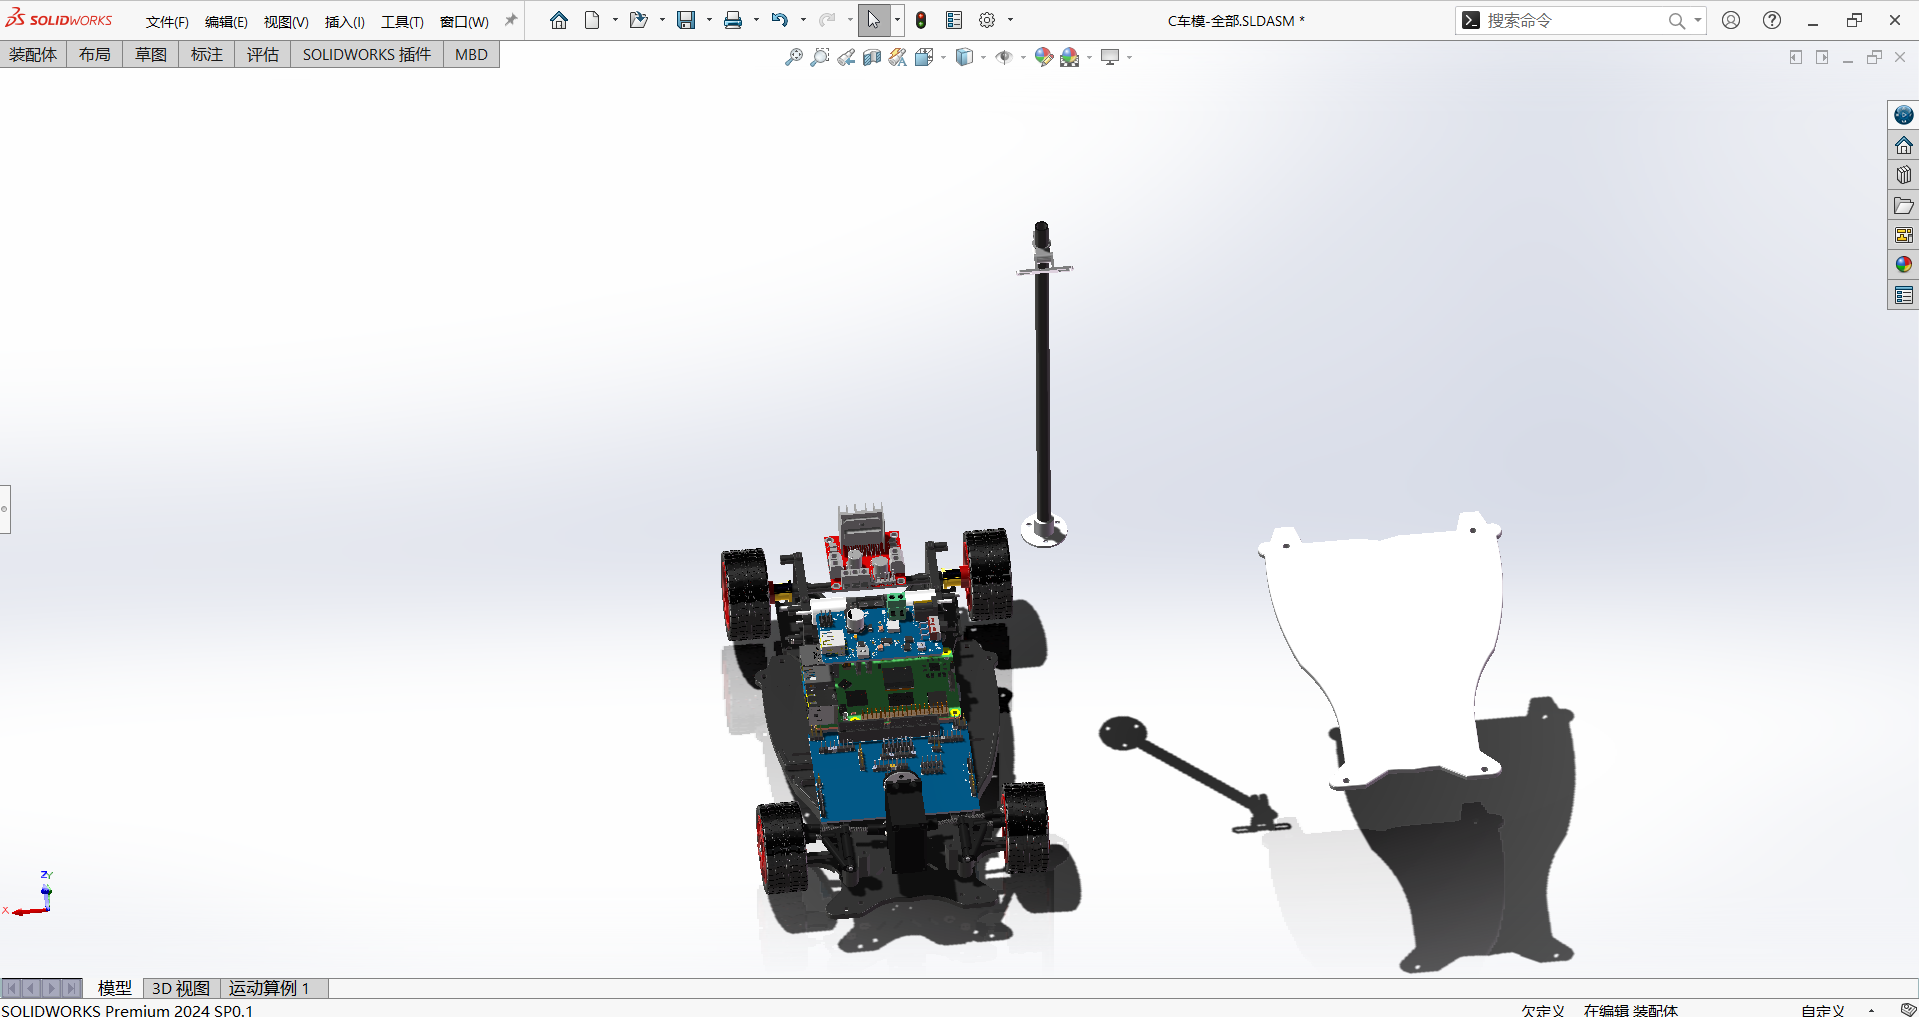Open Design Library task pane tab
Screen dimensions: 1919x1017
pyautogui.click(x=1903, y=175)
